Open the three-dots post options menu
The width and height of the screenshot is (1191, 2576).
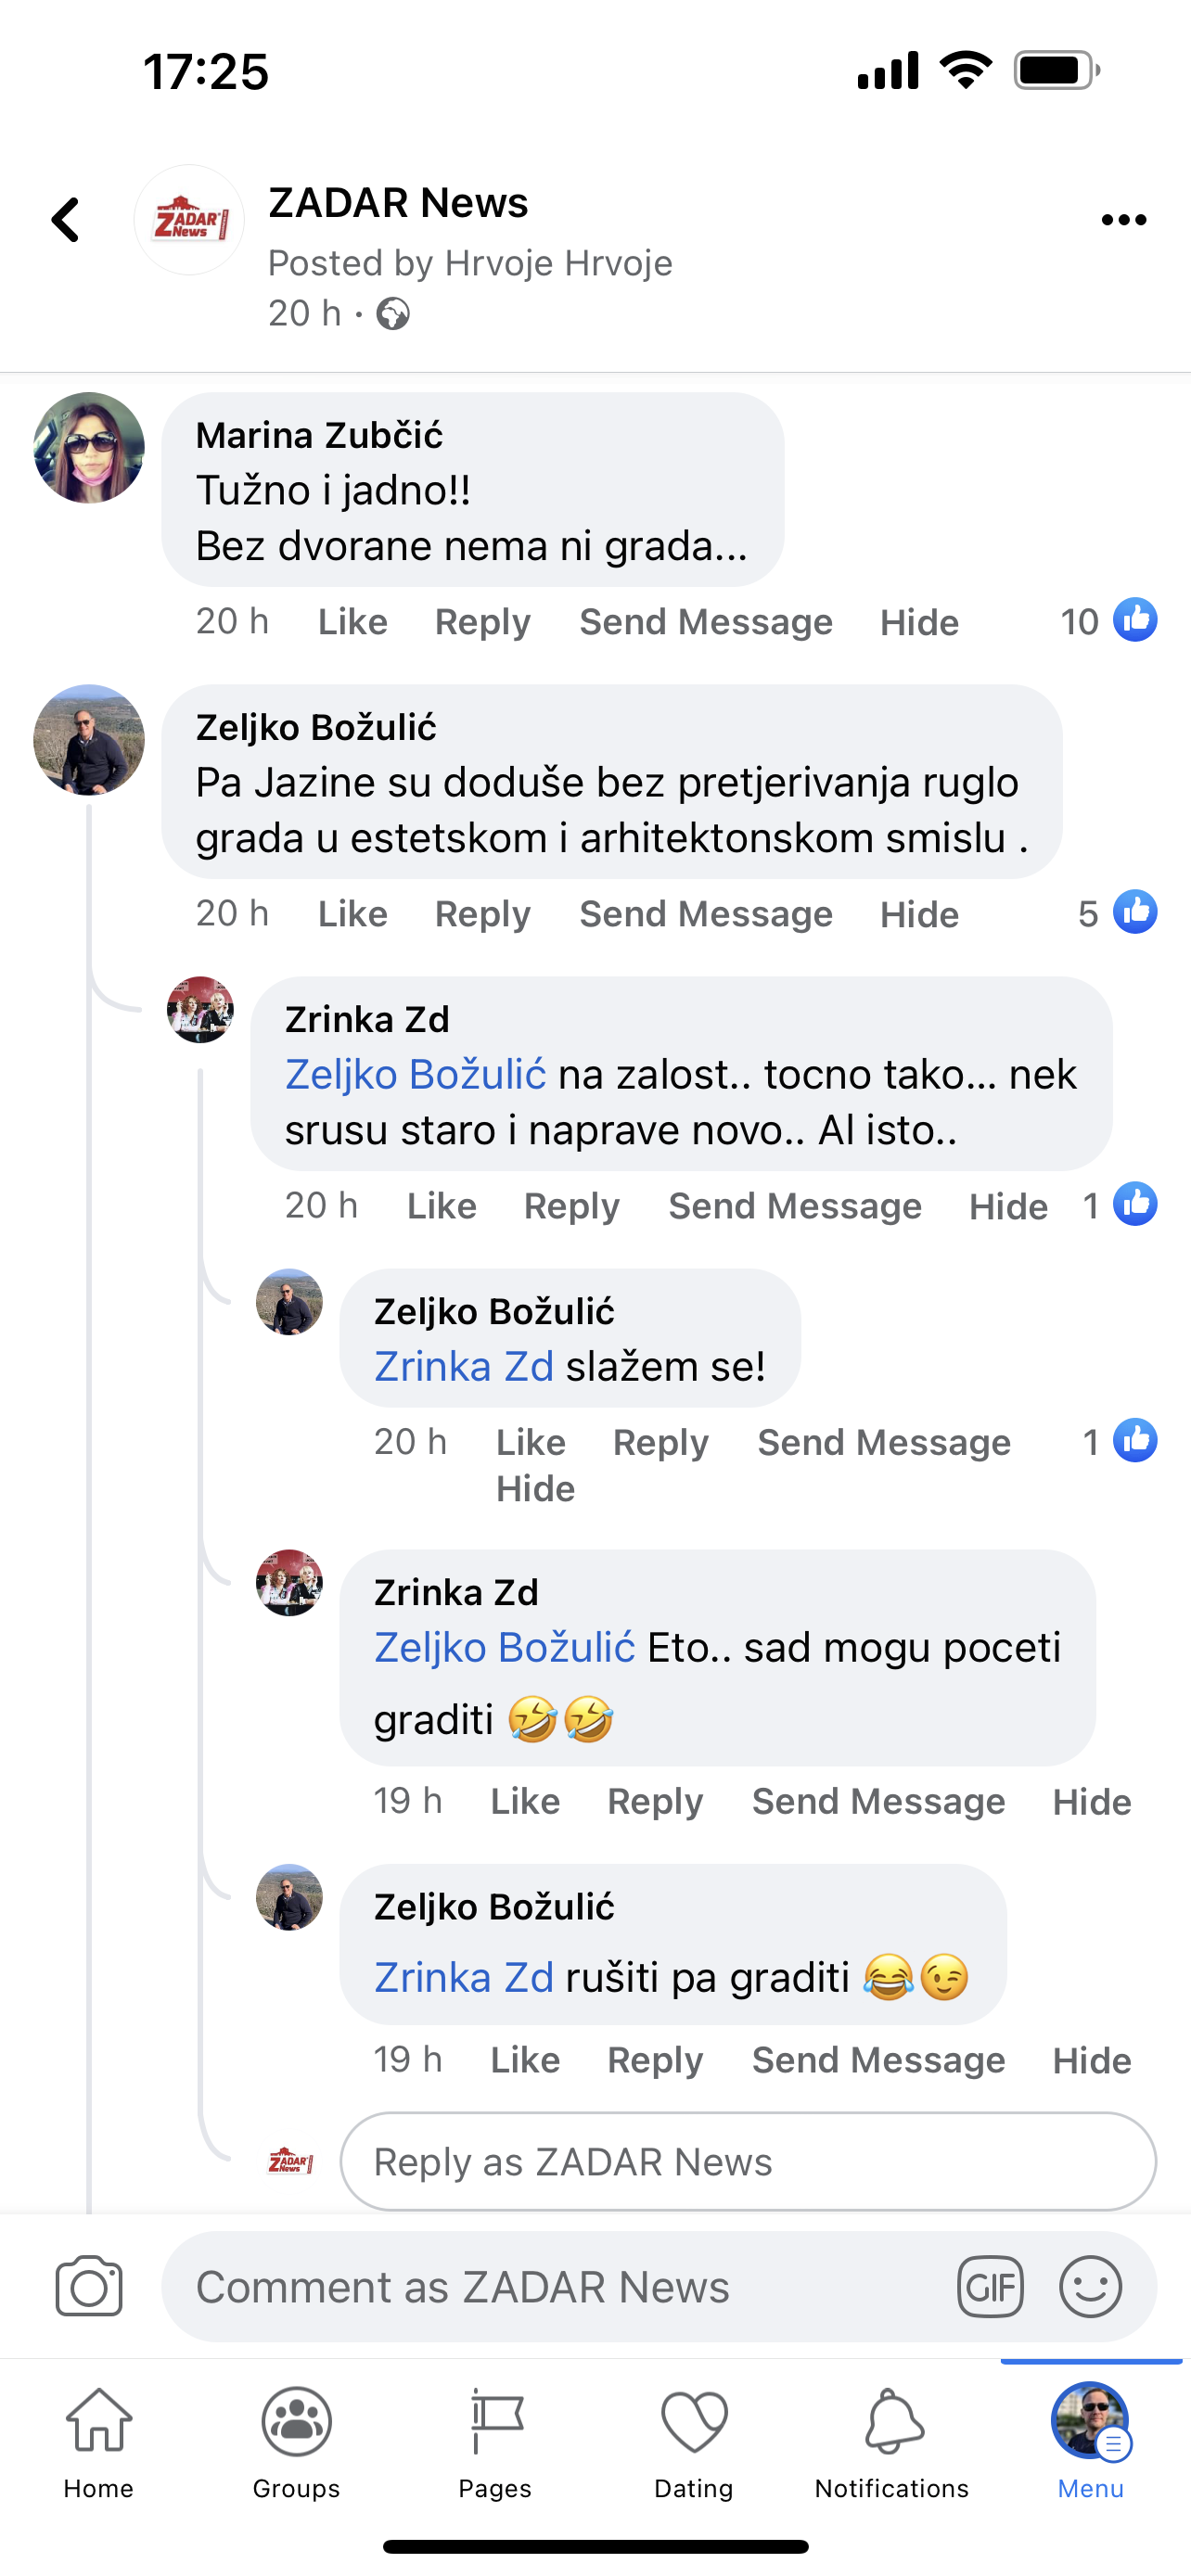(1123, 220)
